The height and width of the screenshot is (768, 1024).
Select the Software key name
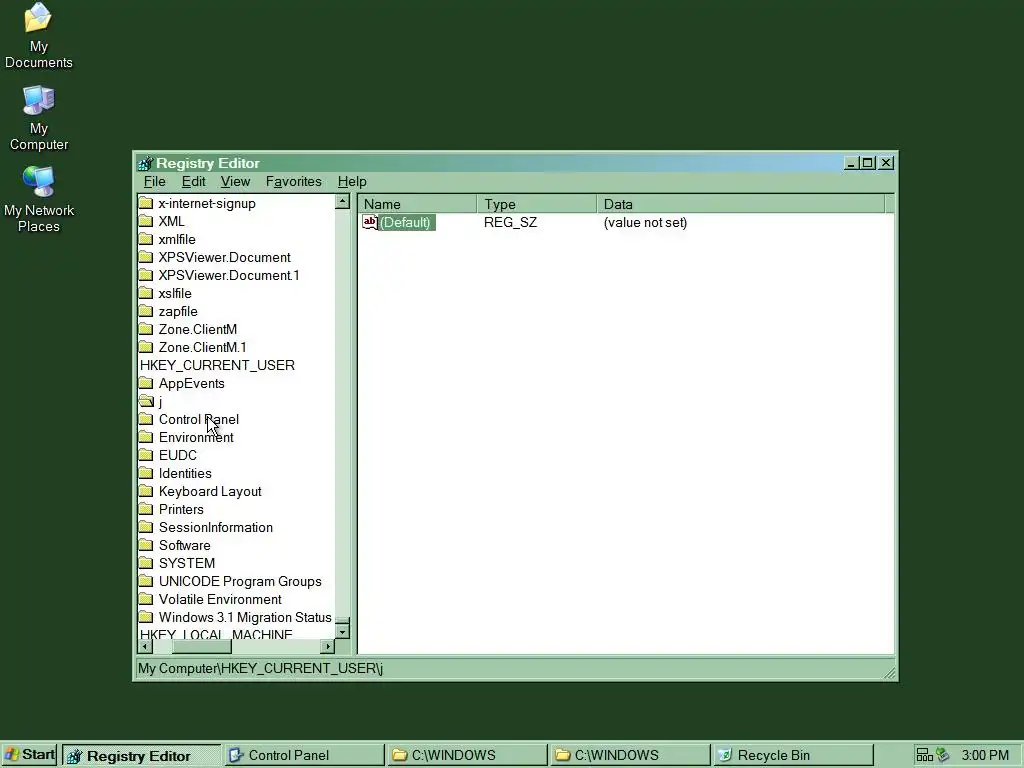(x=185, y=545)
